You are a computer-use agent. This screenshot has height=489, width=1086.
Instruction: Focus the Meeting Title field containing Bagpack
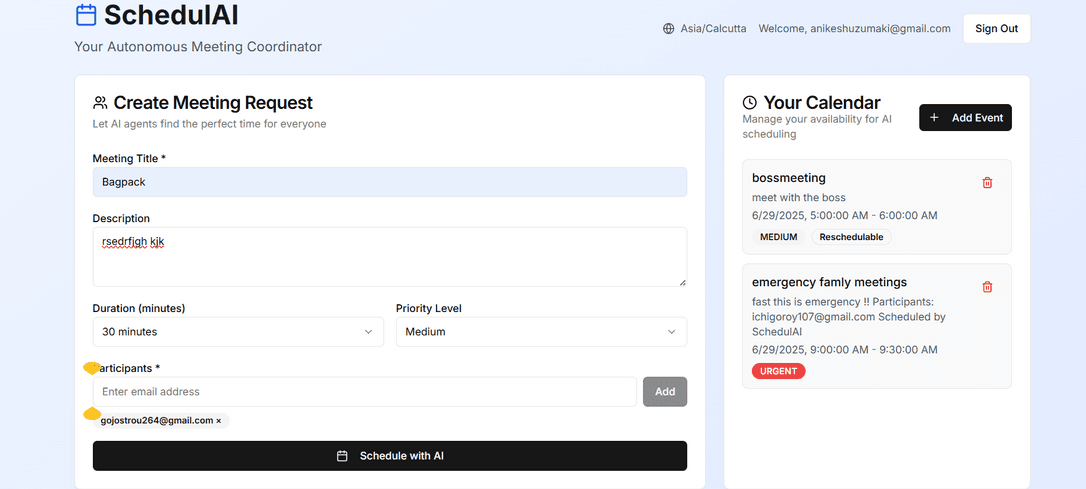(389, 182)
